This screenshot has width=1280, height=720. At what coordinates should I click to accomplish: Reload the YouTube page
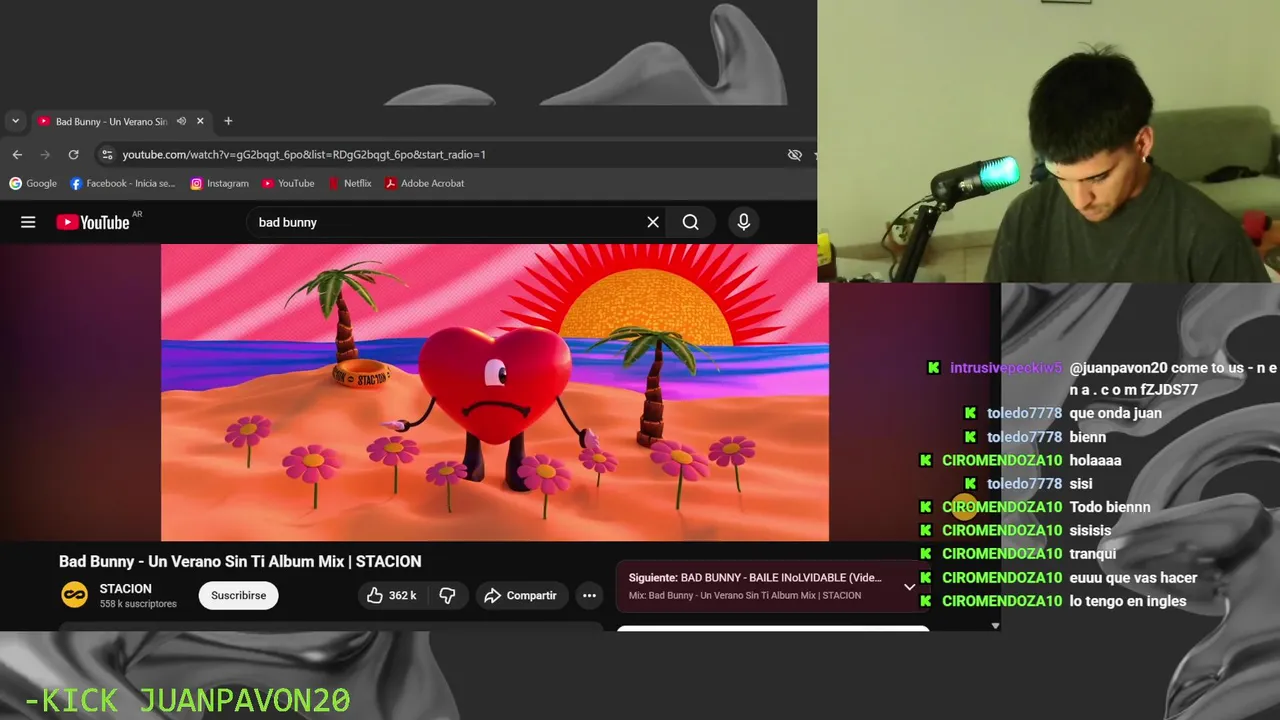pyautogui.click(x=73, y=155)
